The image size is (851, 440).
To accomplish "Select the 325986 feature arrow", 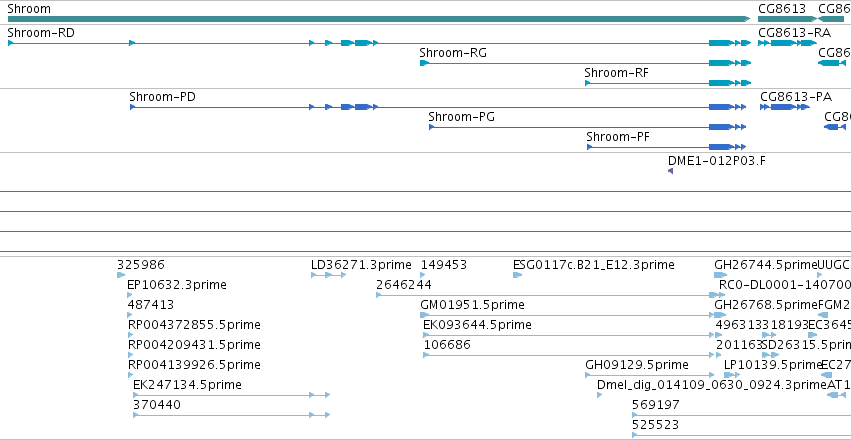I will [121, 275].
